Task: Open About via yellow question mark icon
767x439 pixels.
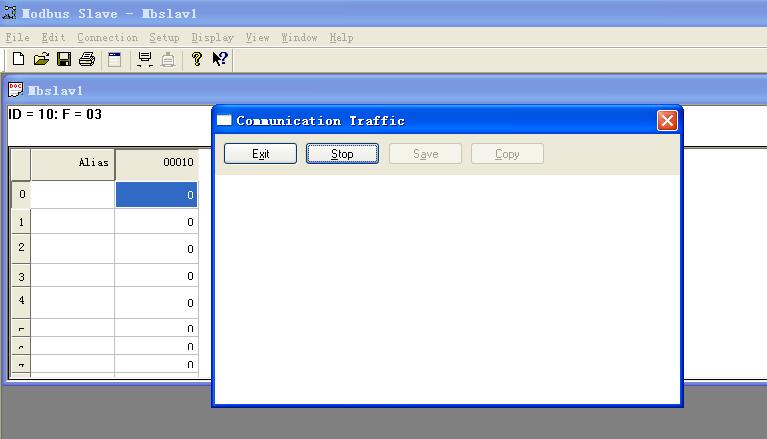Action: 197,59
